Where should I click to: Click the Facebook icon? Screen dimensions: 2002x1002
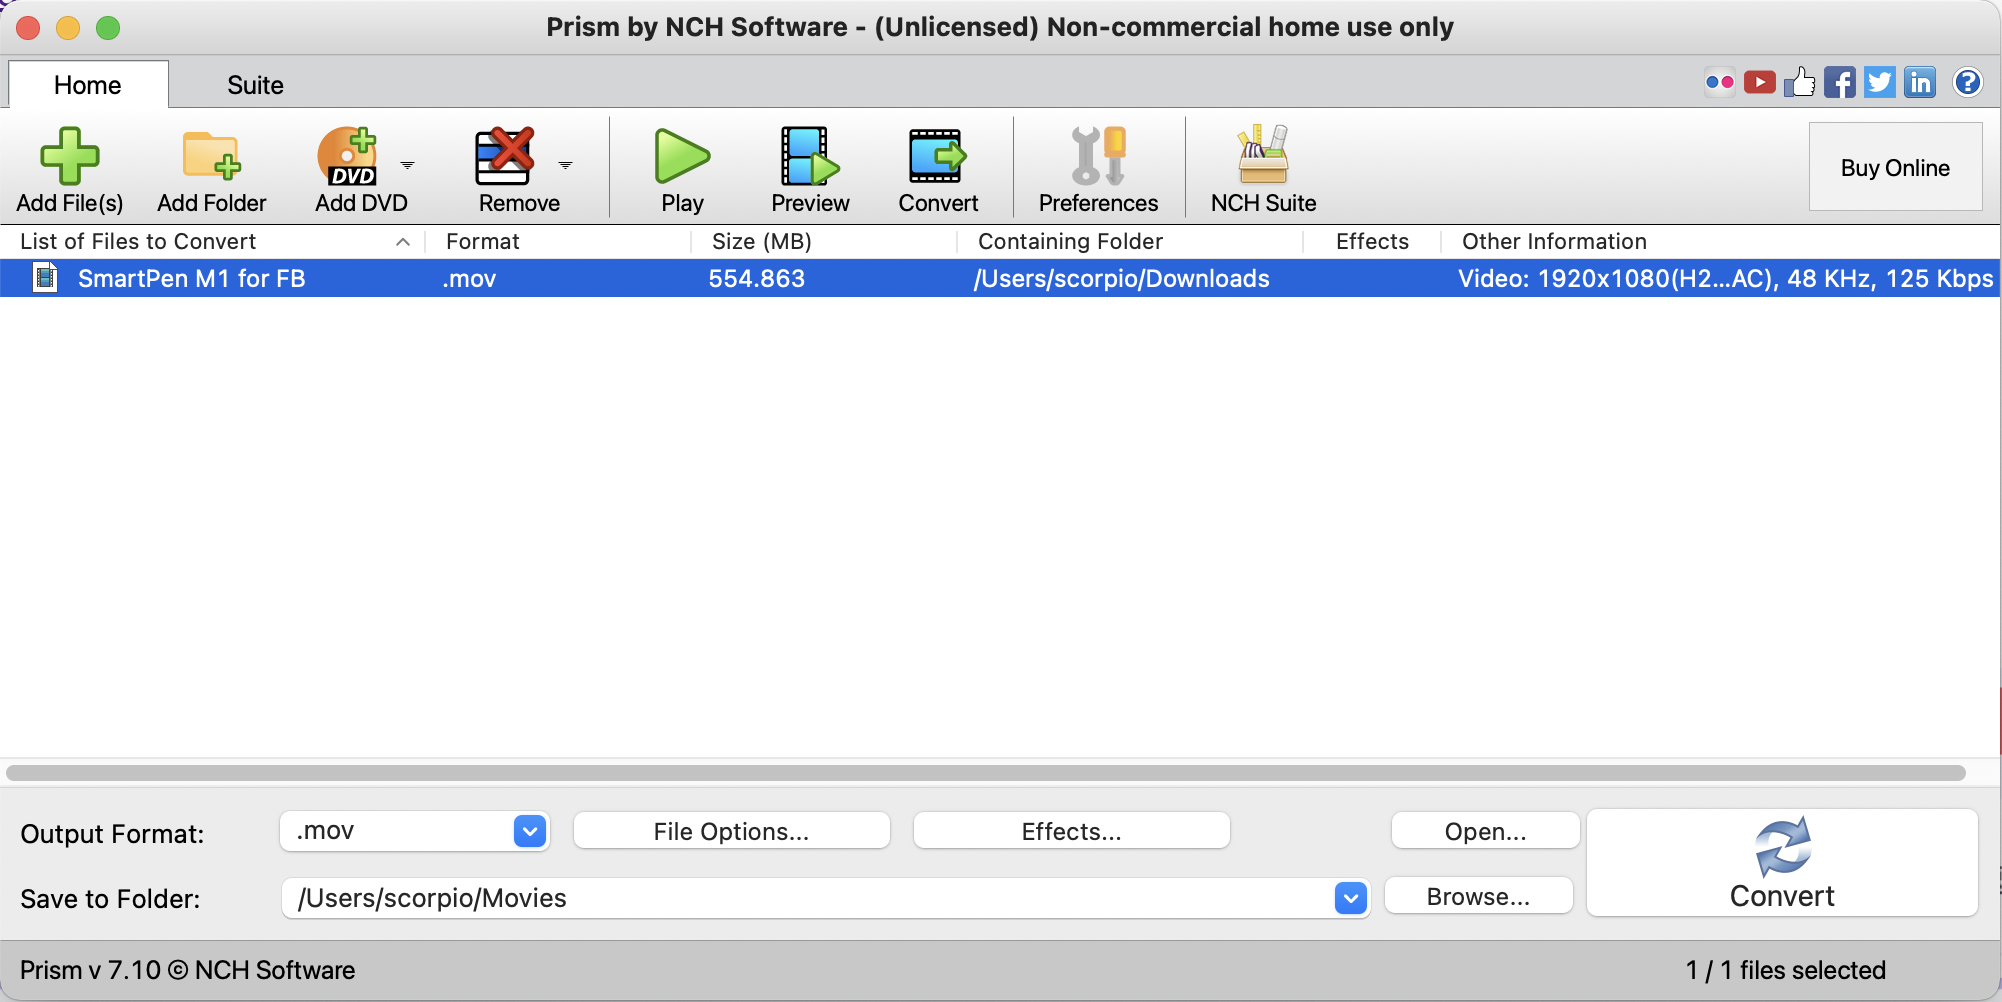pyautogui.click(x=1840, y=82)
